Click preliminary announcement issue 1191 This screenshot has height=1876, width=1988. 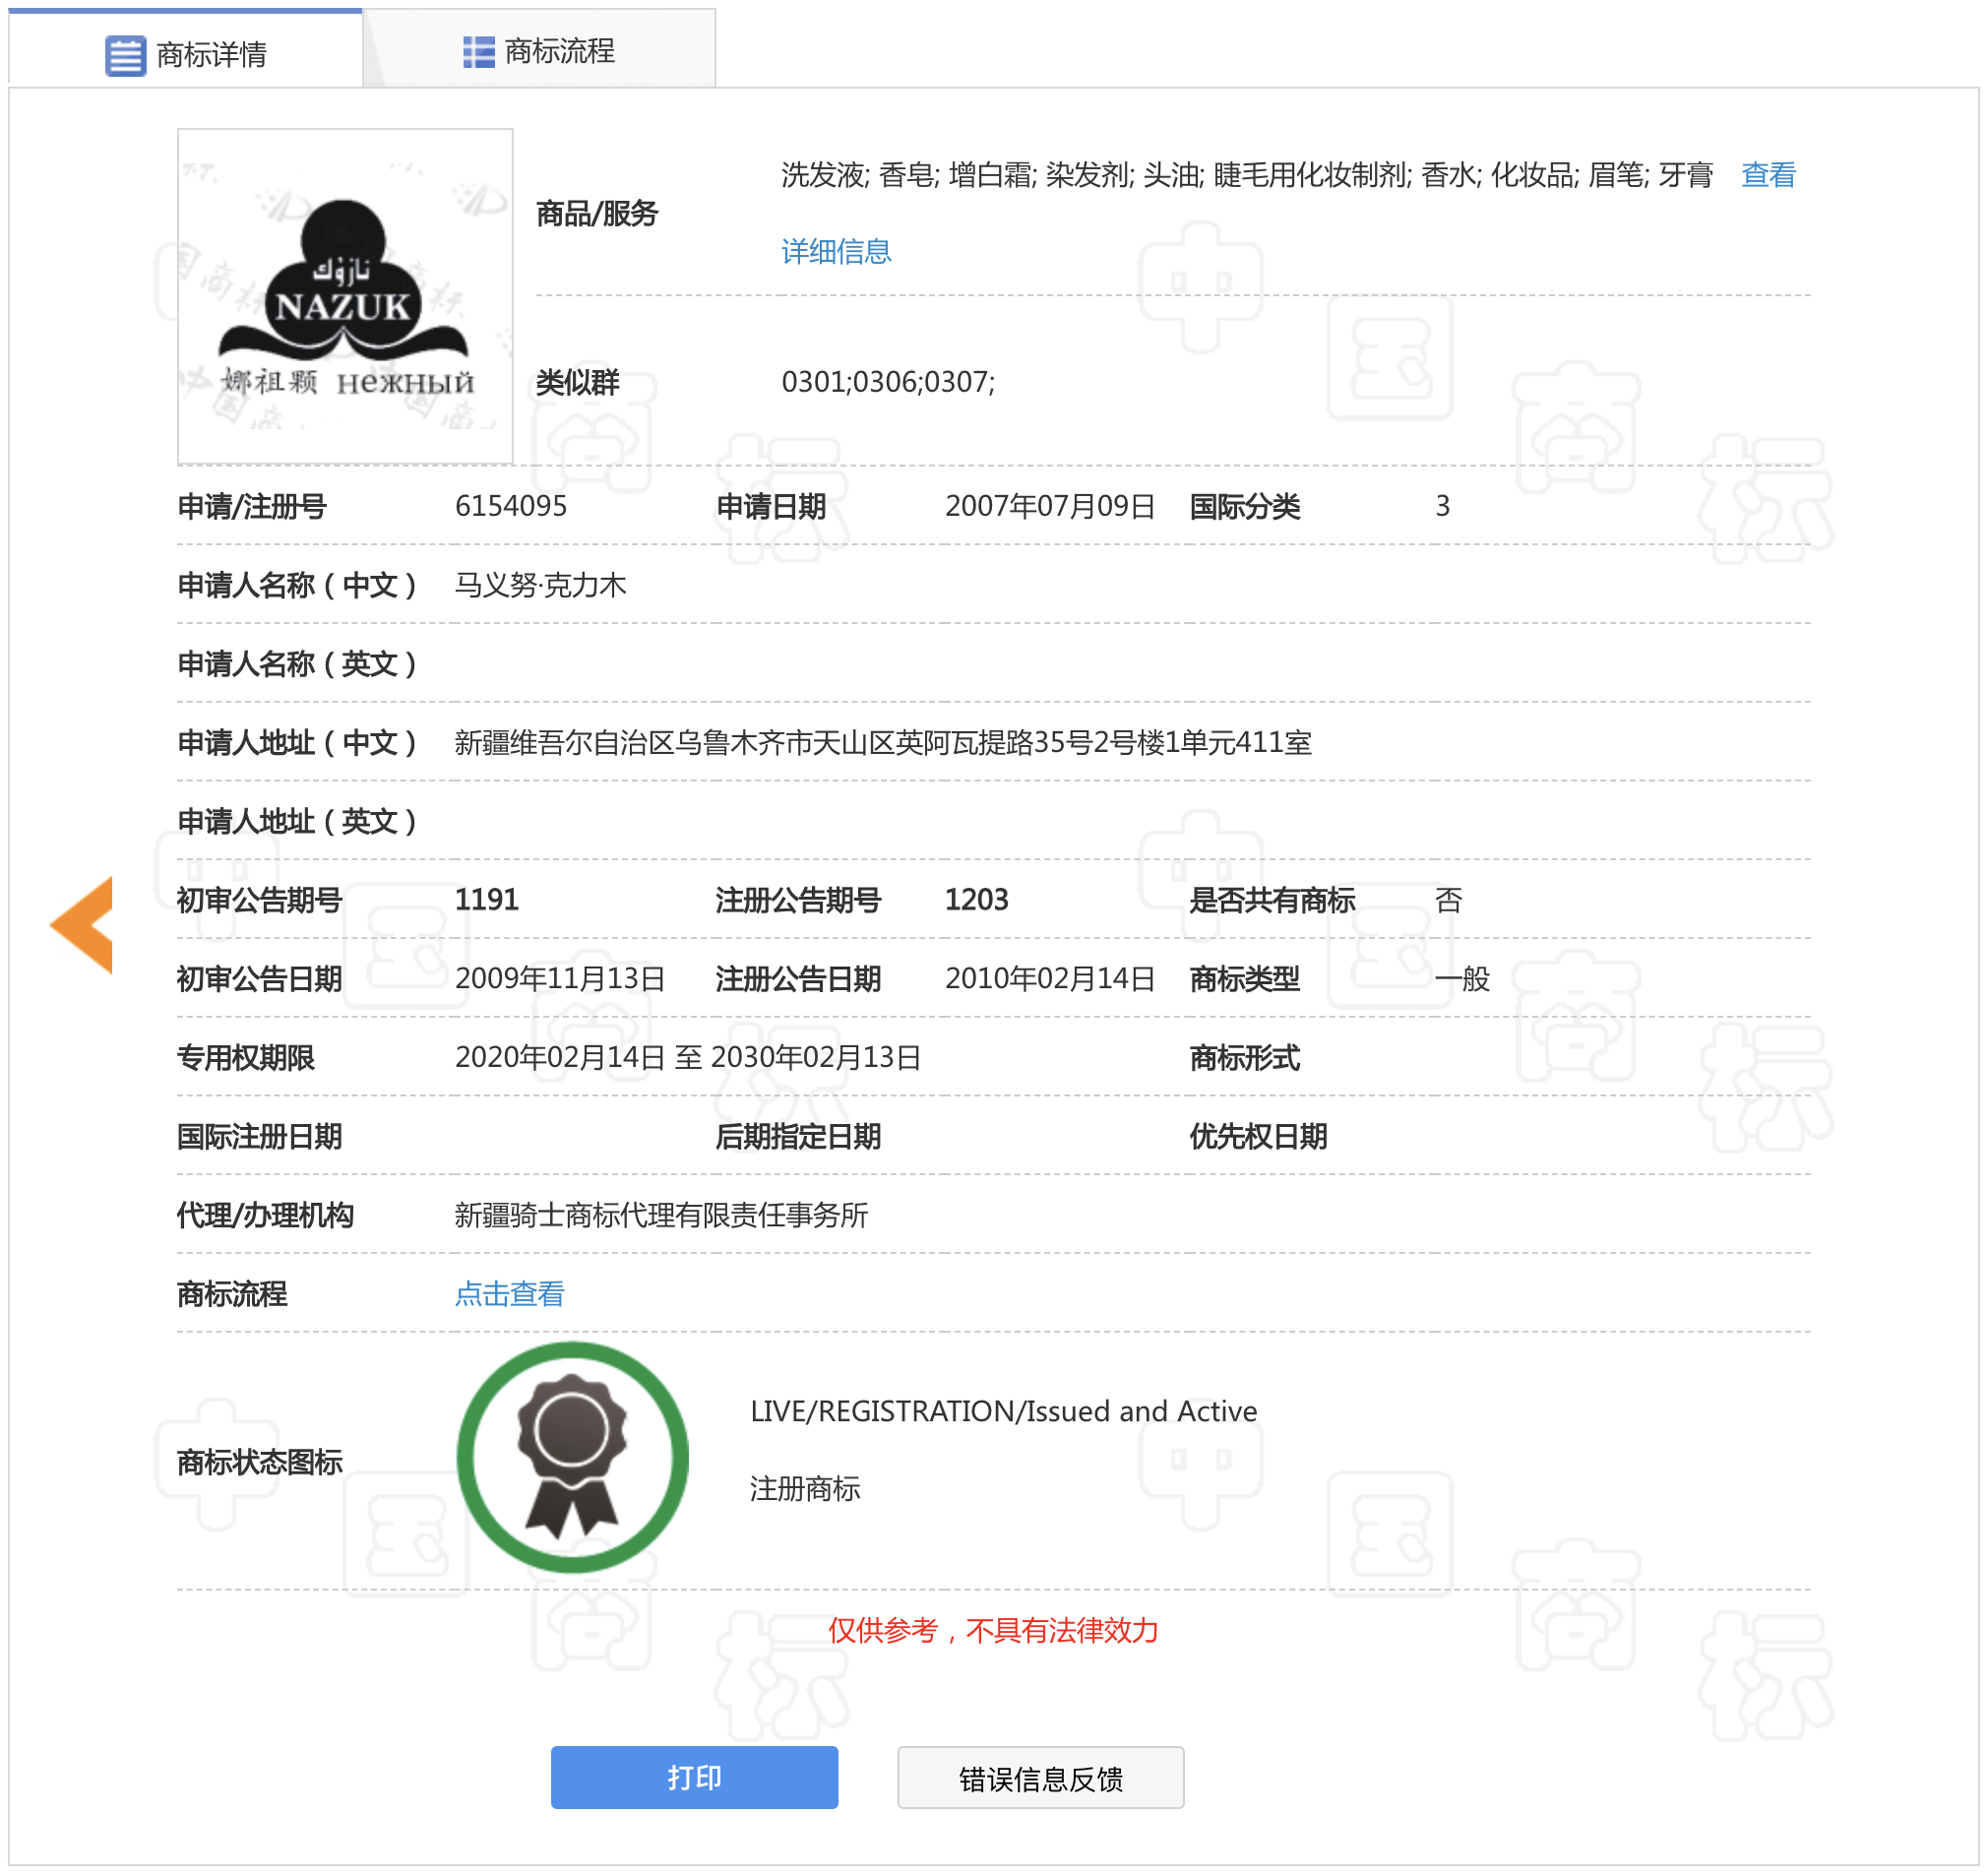[x=486, y=900]
